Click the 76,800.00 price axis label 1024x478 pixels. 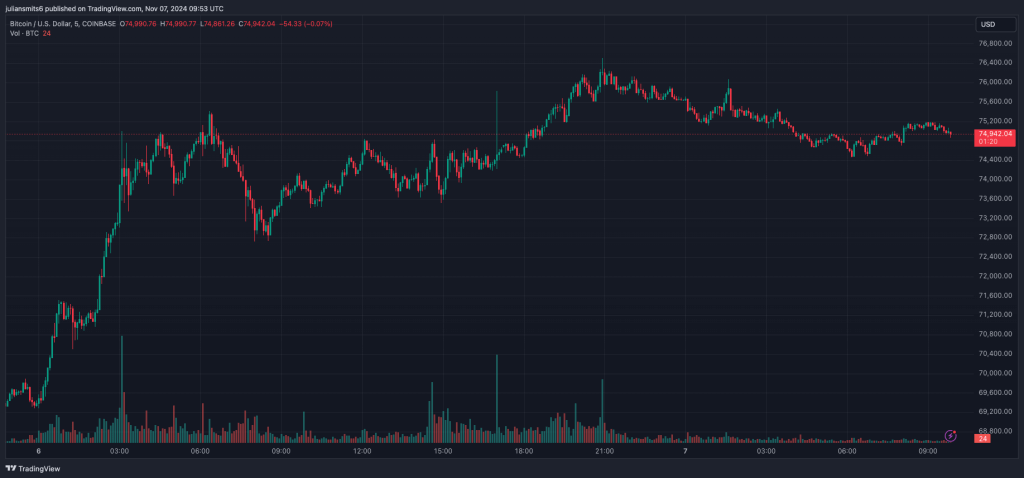(x=995, y=44)
